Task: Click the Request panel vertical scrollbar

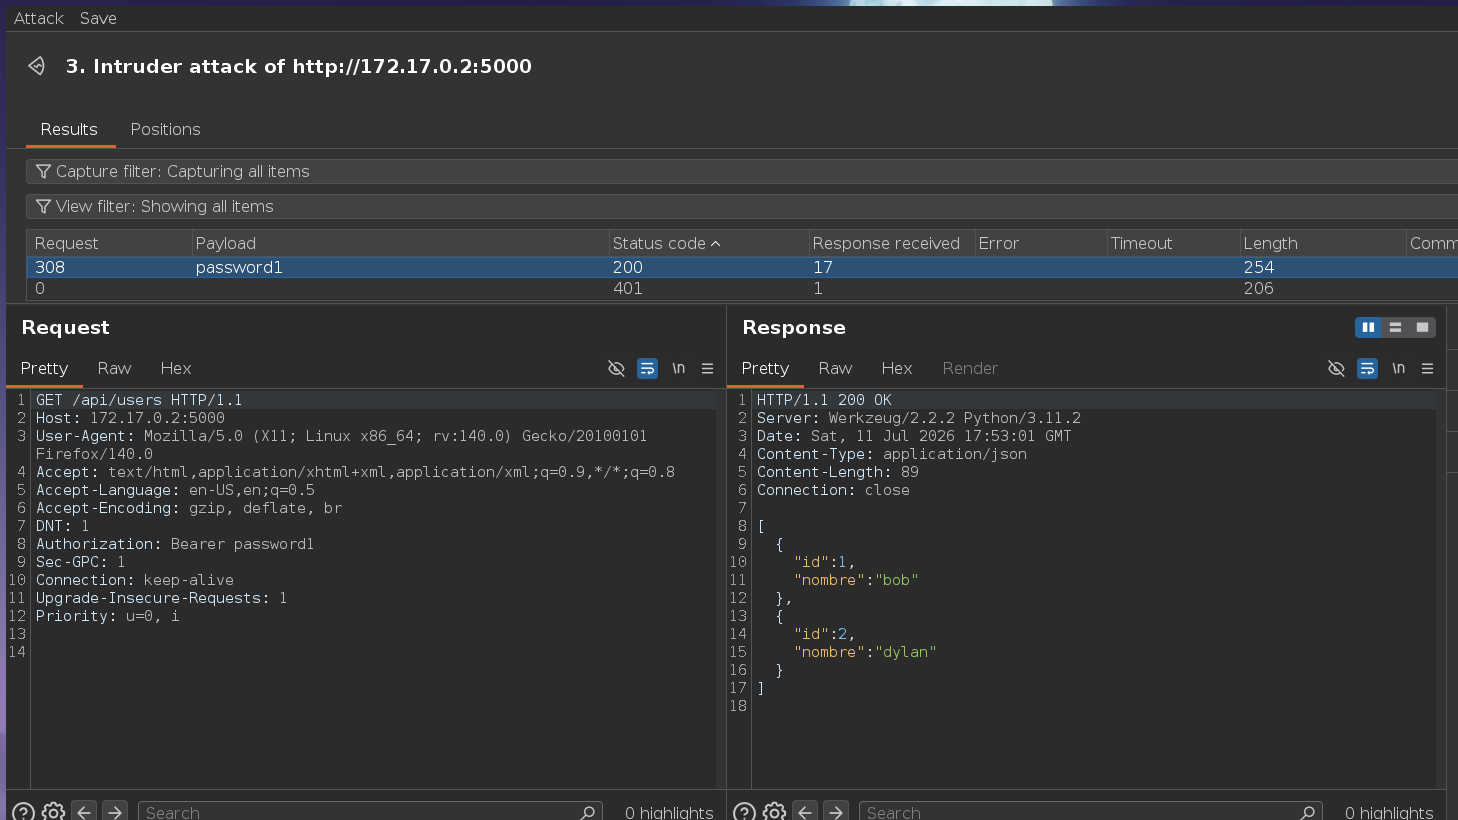Action: tap(720, 588)
